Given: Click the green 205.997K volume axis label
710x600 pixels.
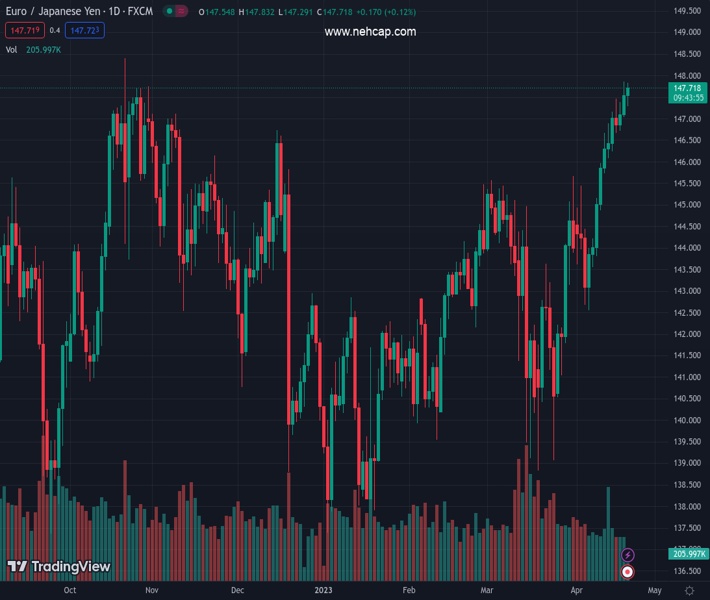Looking at the screenshot, I should click(x=688, y=554).
